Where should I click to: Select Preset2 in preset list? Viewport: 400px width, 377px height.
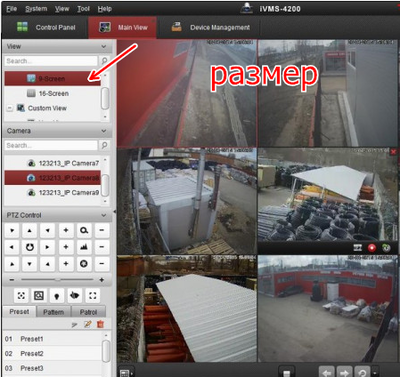[x=52, y=353]
